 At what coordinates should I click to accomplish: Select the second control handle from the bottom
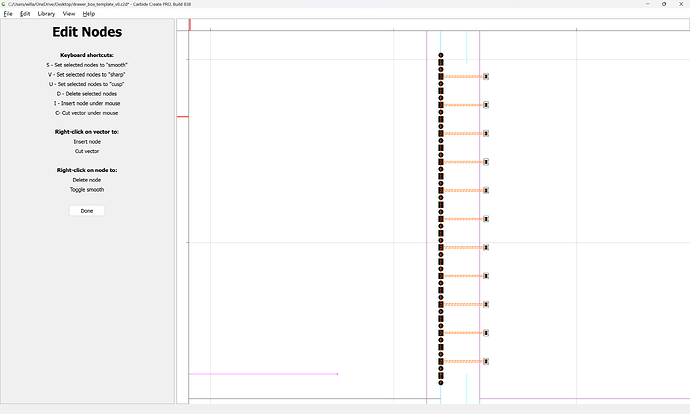pos(486,333)
